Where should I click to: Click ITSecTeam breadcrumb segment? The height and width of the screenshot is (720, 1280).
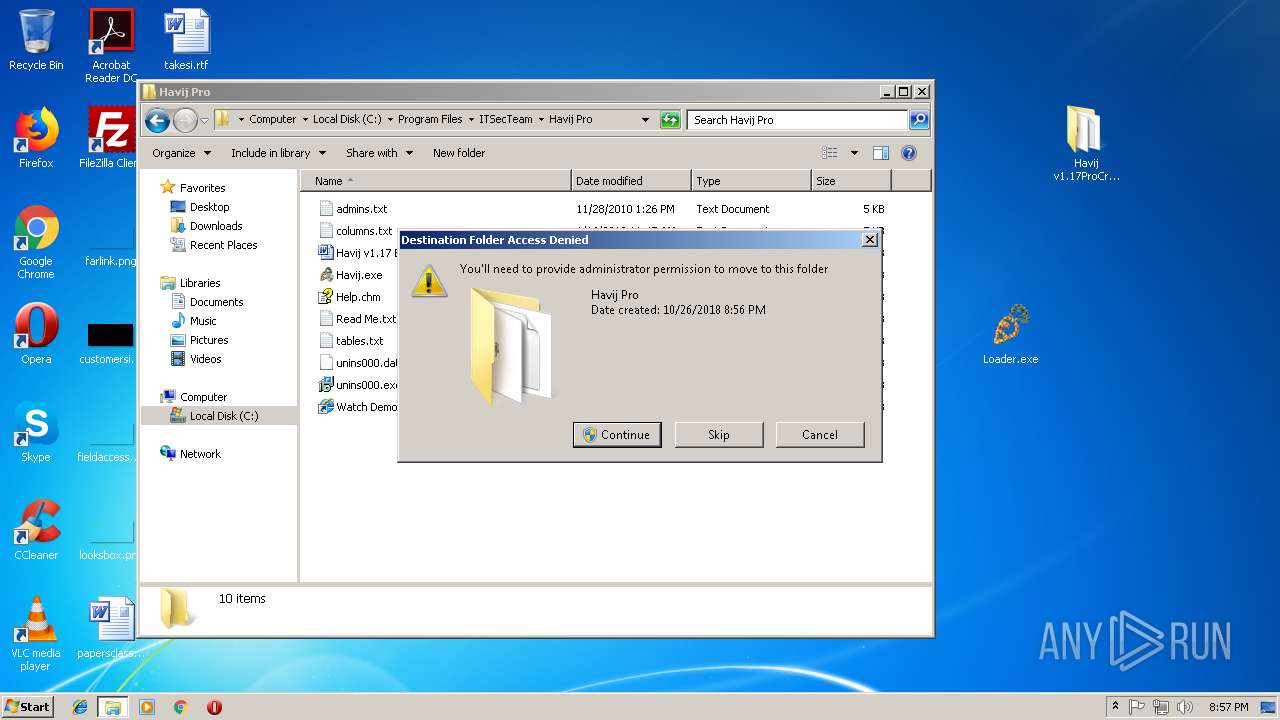pos(506,119)
